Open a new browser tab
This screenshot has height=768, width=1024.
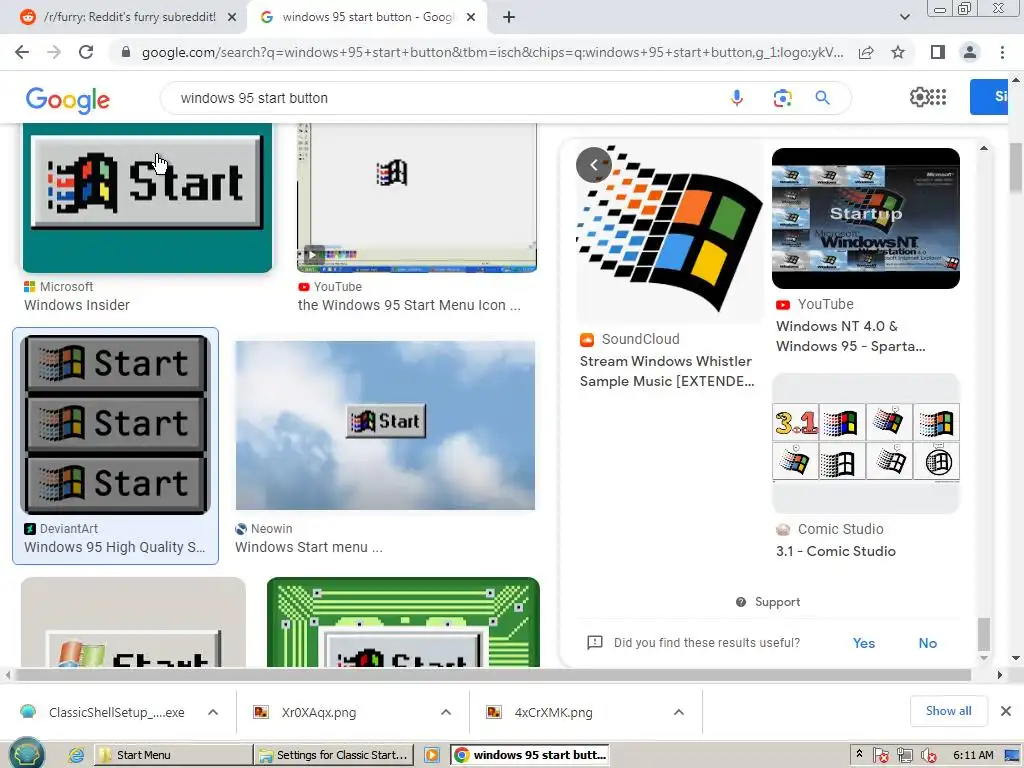[509, 17]
